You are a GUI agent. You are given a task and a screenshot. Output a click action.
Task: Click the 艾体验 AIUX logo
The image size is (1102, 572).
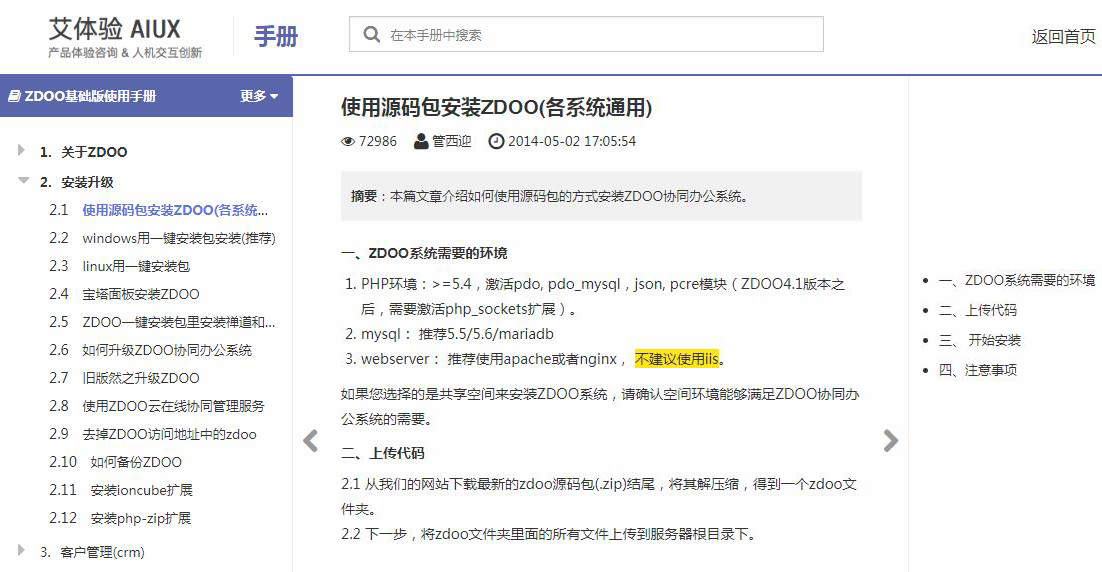coord(125,37)
